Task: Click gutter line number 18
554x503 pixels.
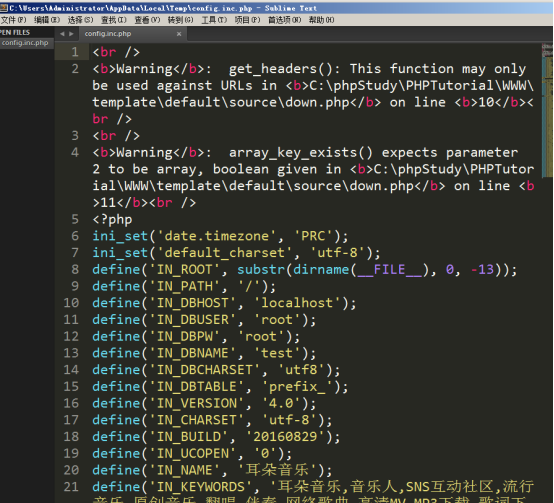Action: click(x=71, y=437)
